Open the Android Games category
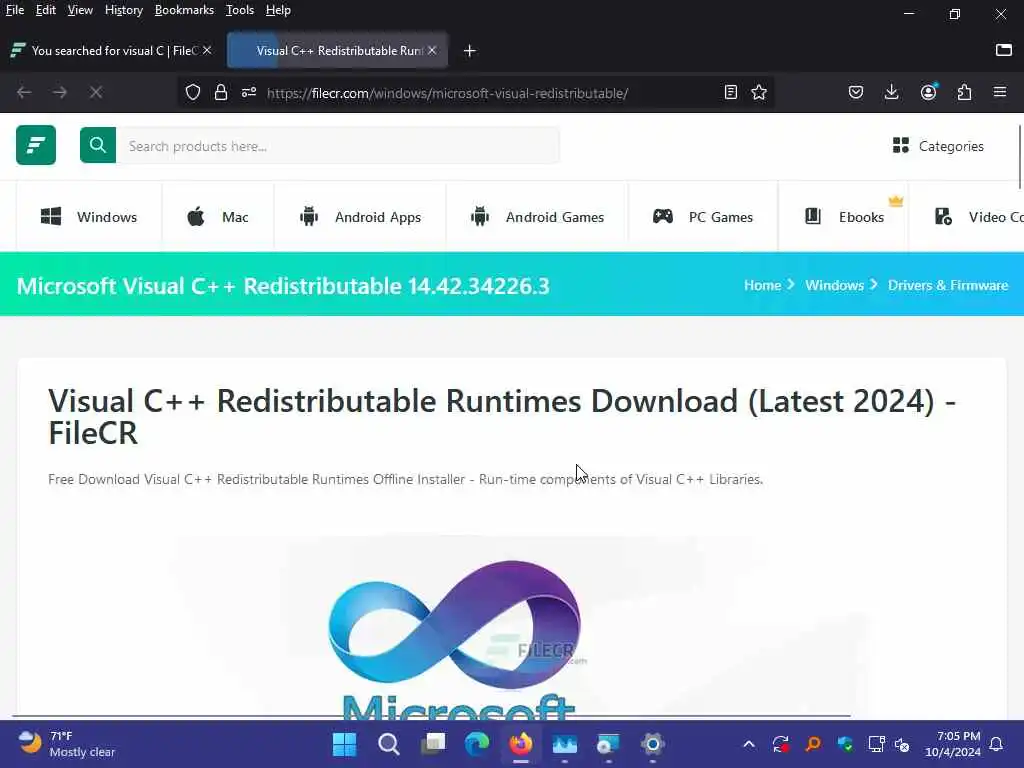 (537, 217)
